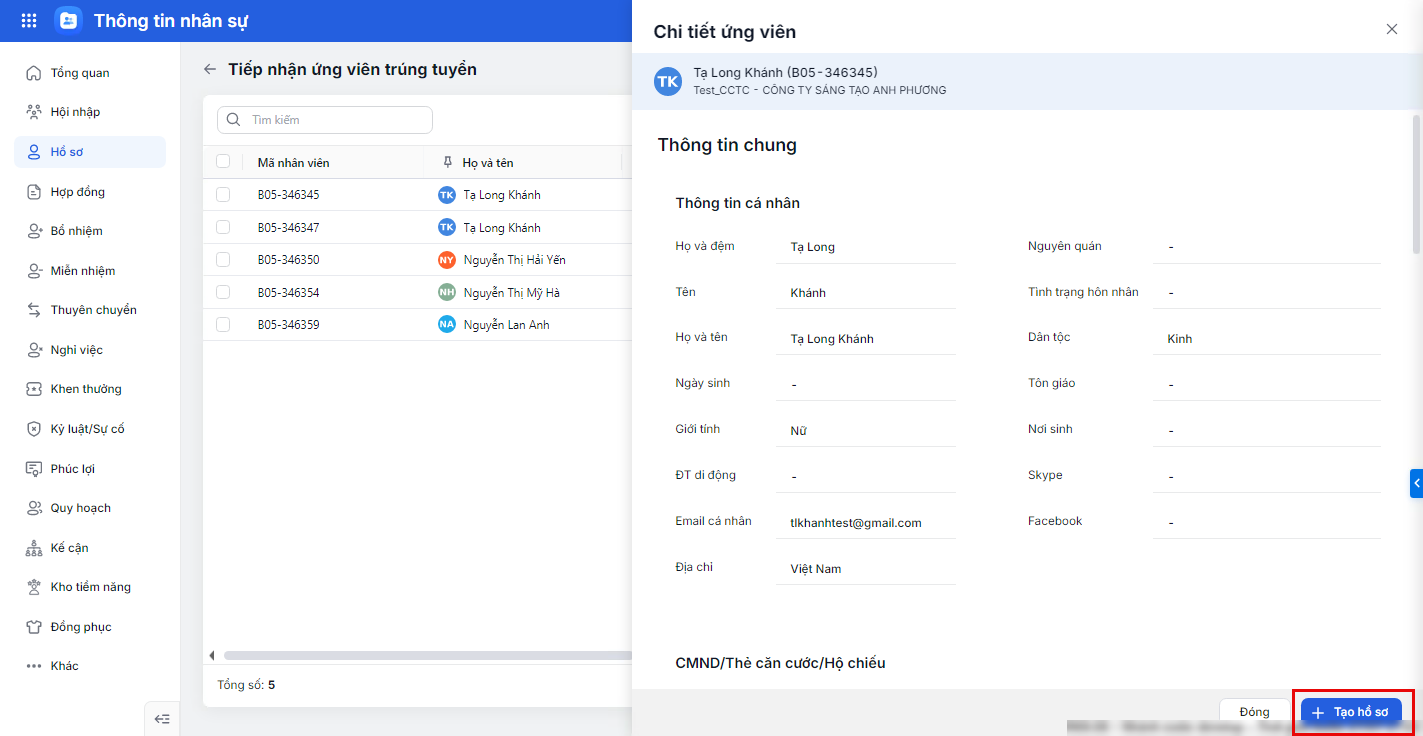Click the Tạo hồ sơ button
This screenshot has height=736, width=1423.
pos(1351,712)
